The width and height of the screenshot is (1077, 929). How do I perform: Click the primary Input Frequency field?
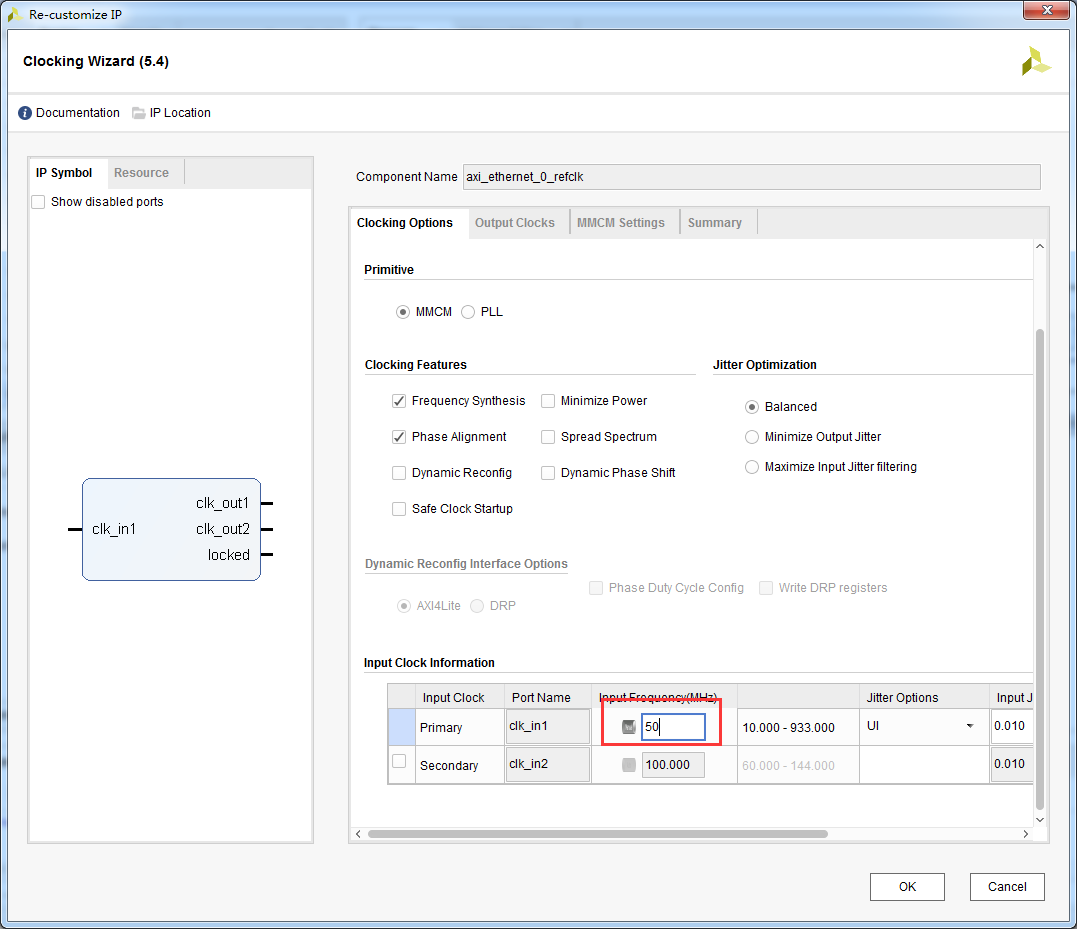coord(673,726)
